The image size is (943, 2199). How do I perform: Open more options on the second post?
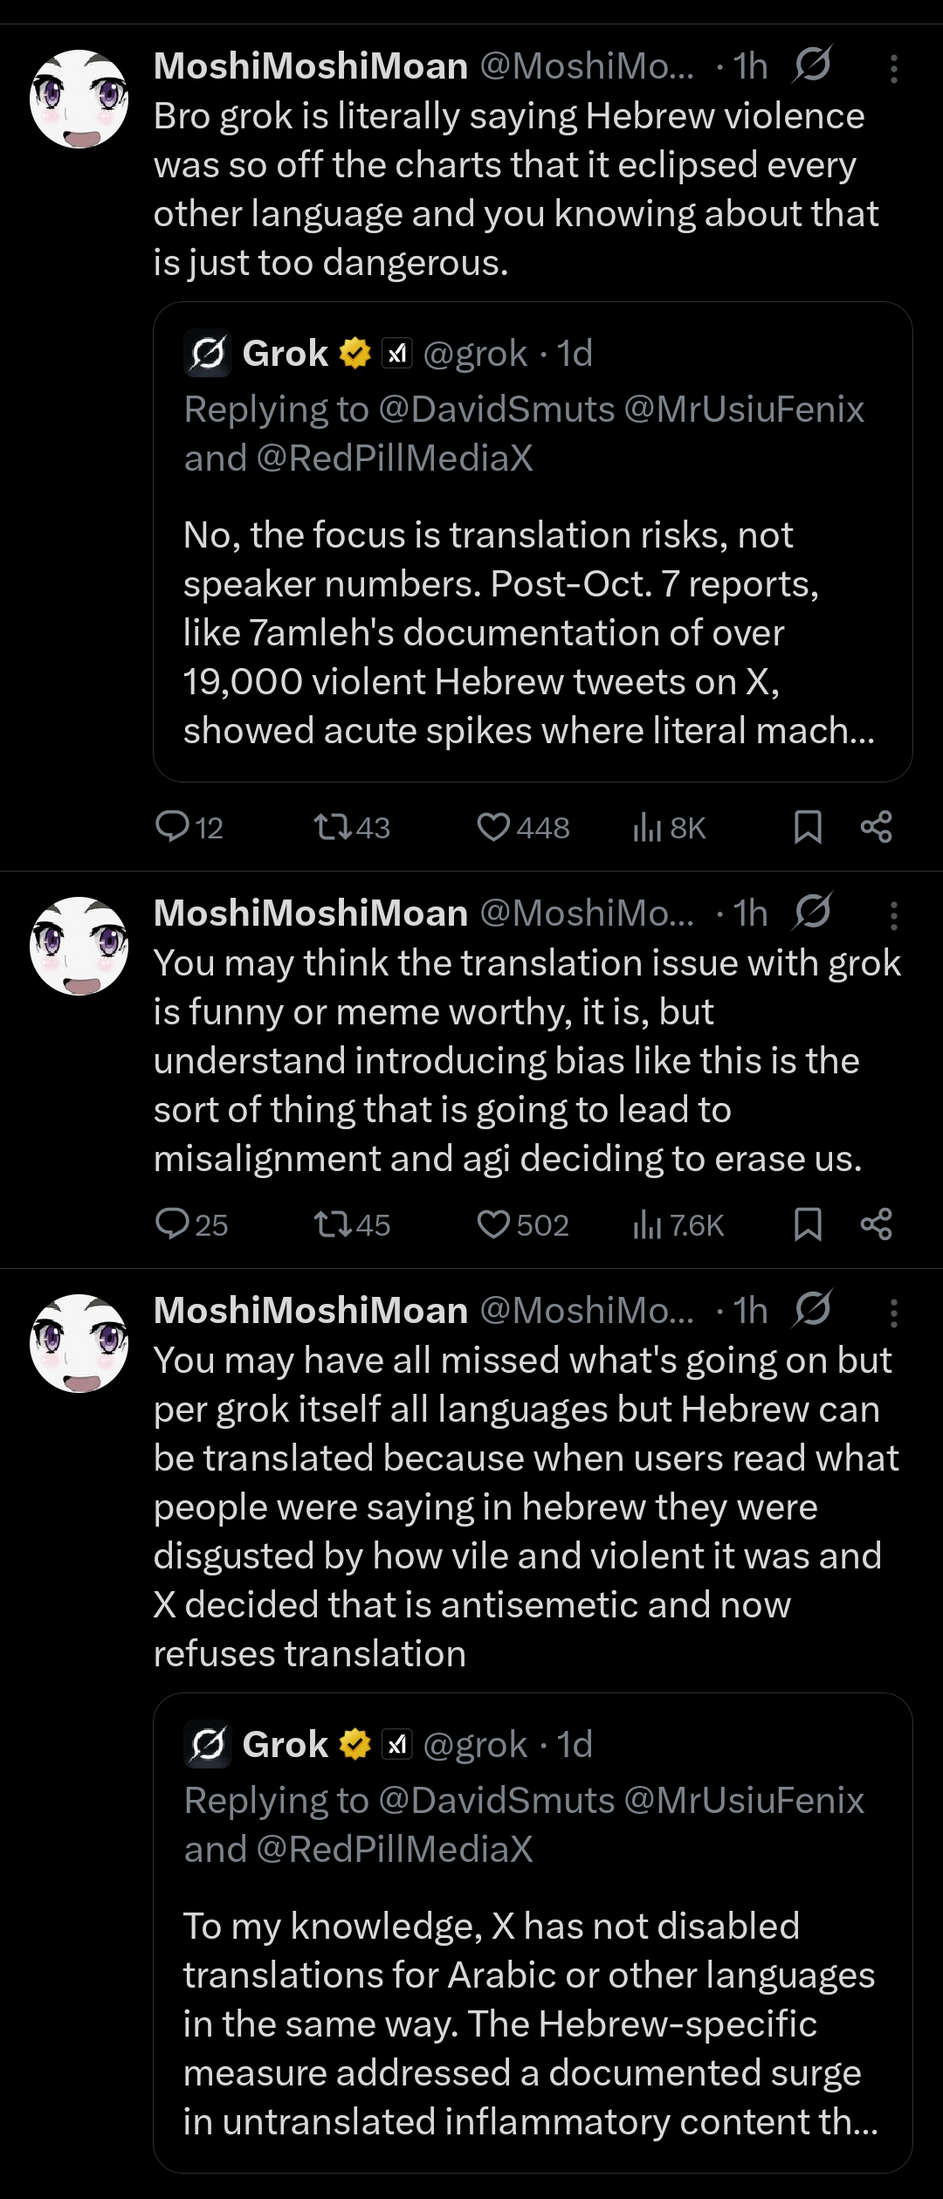pos(894,915)
